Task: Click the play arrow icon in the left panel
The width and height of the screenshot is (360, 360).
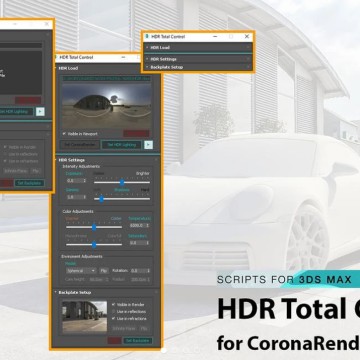Action: click(x=40, y=112)
